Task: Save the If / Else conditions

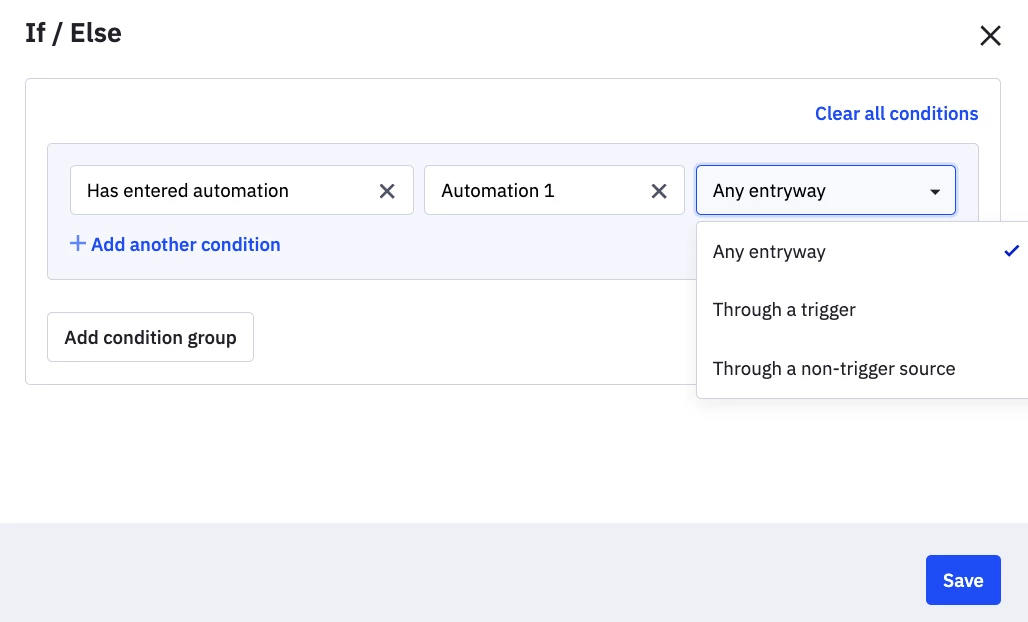Action: point(962,580)
